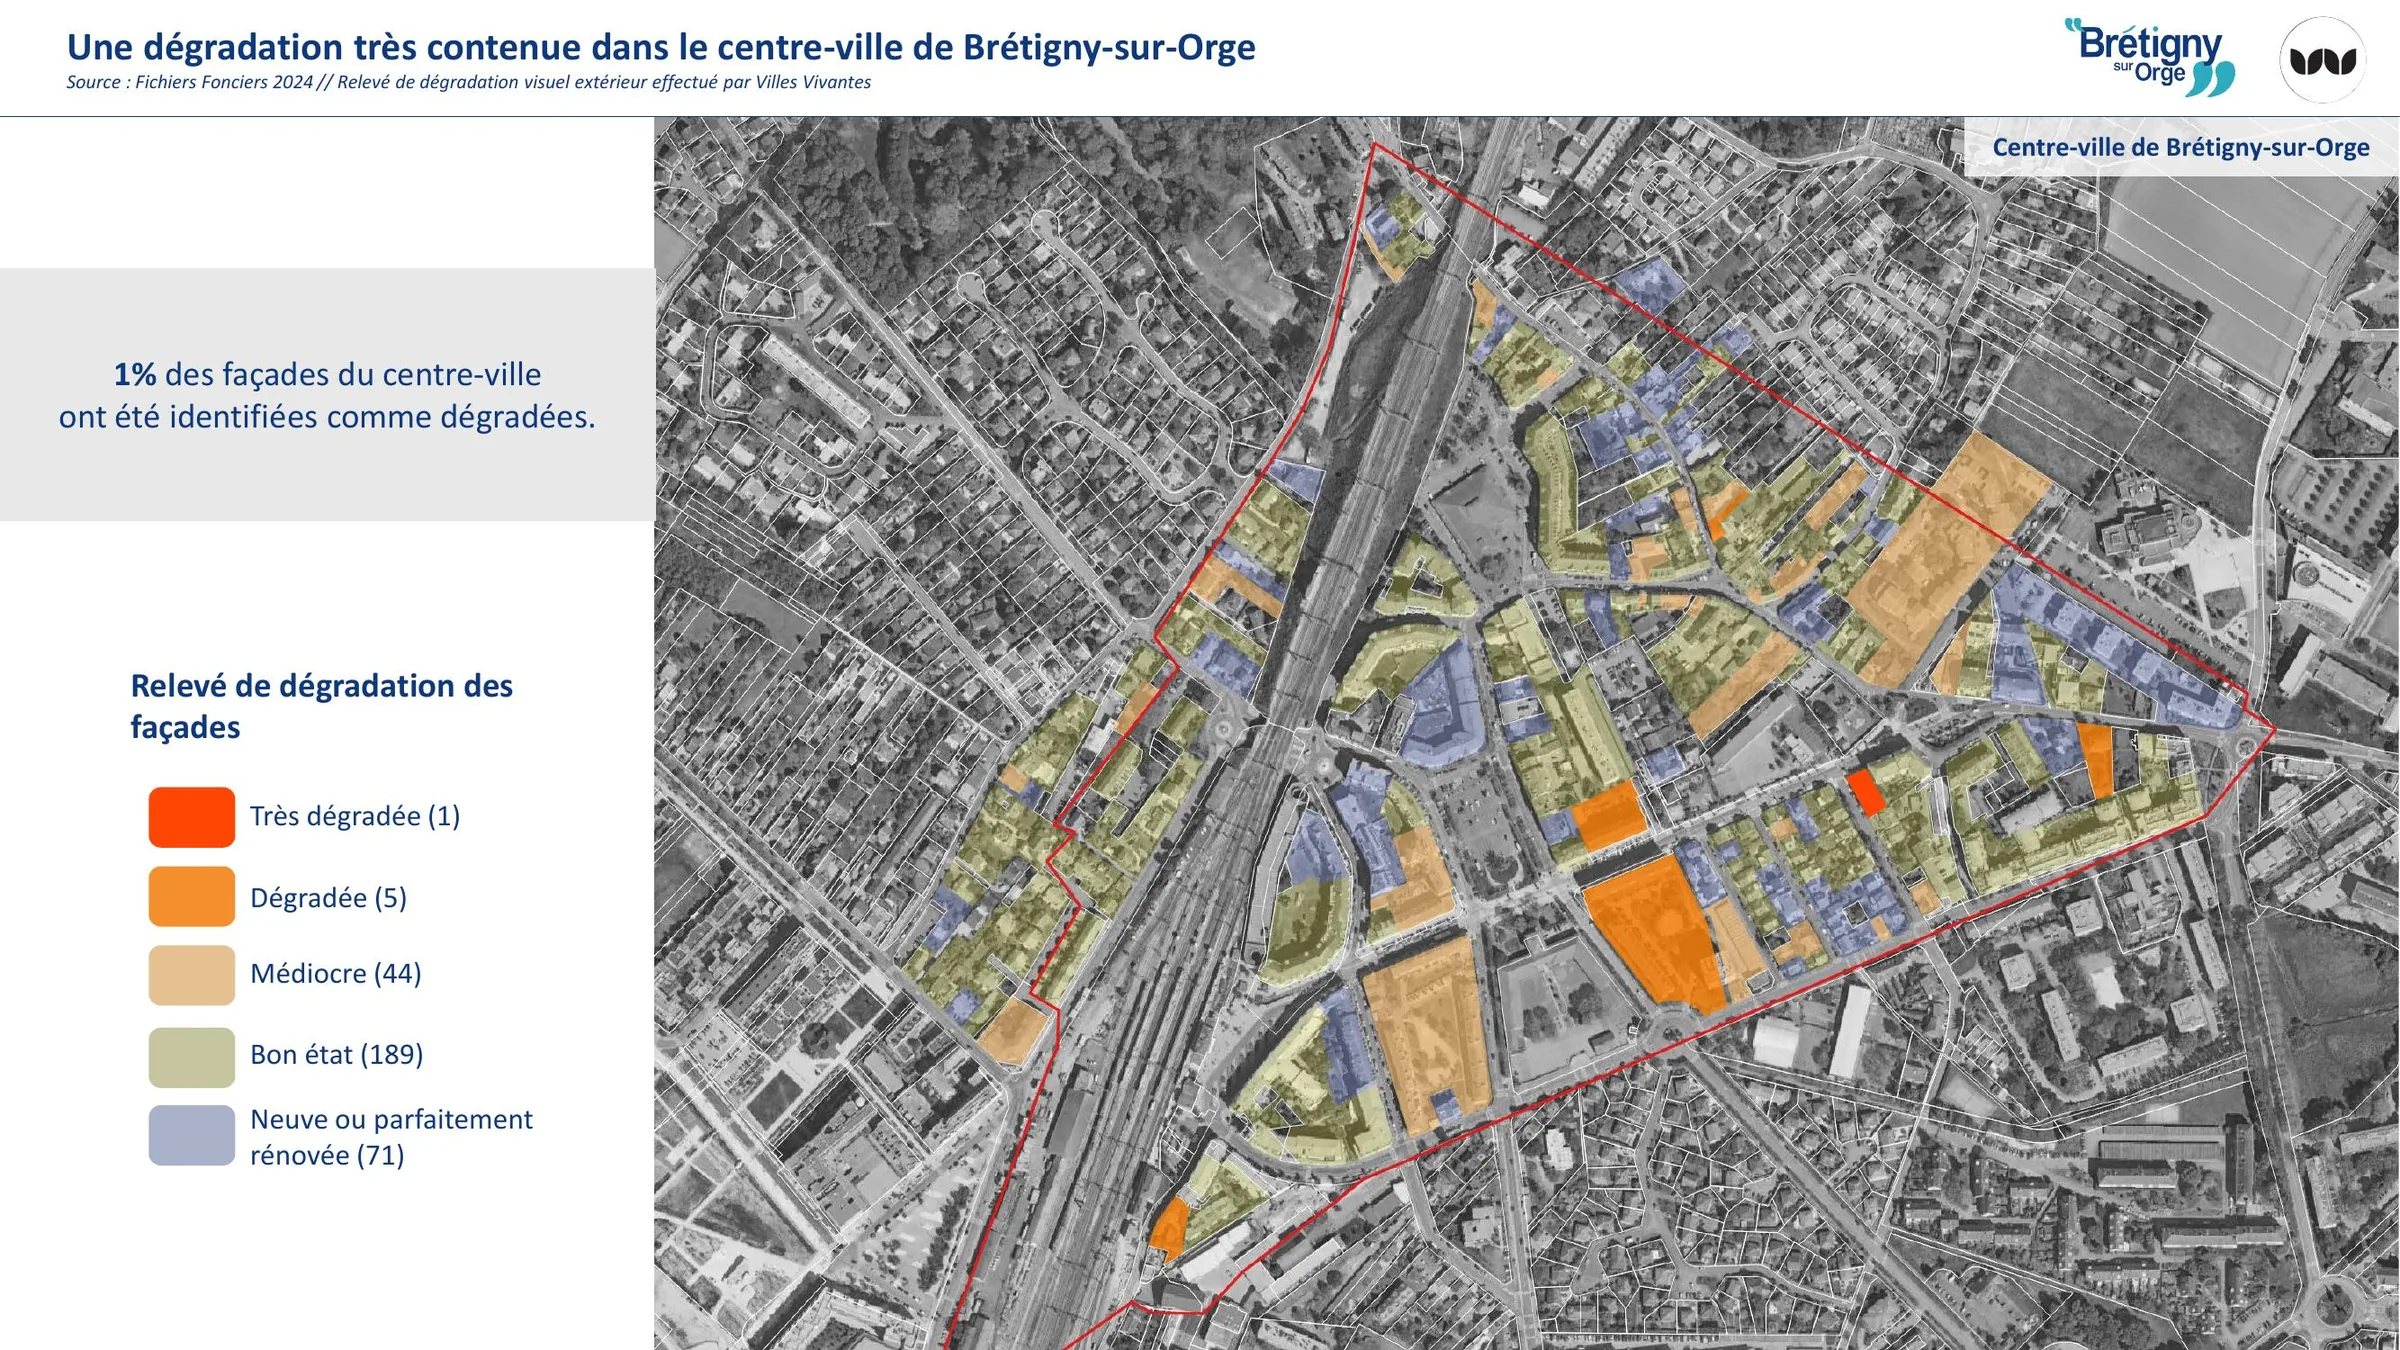Select the orange Dégradée legend swatch

coord(192,896)
